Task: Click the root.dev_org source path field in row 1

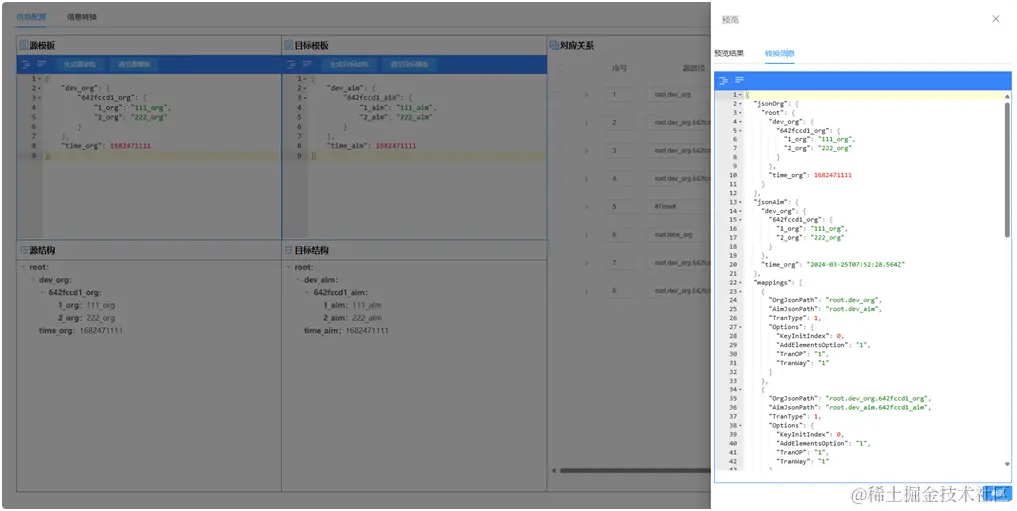Action: (x=678, y=95)
